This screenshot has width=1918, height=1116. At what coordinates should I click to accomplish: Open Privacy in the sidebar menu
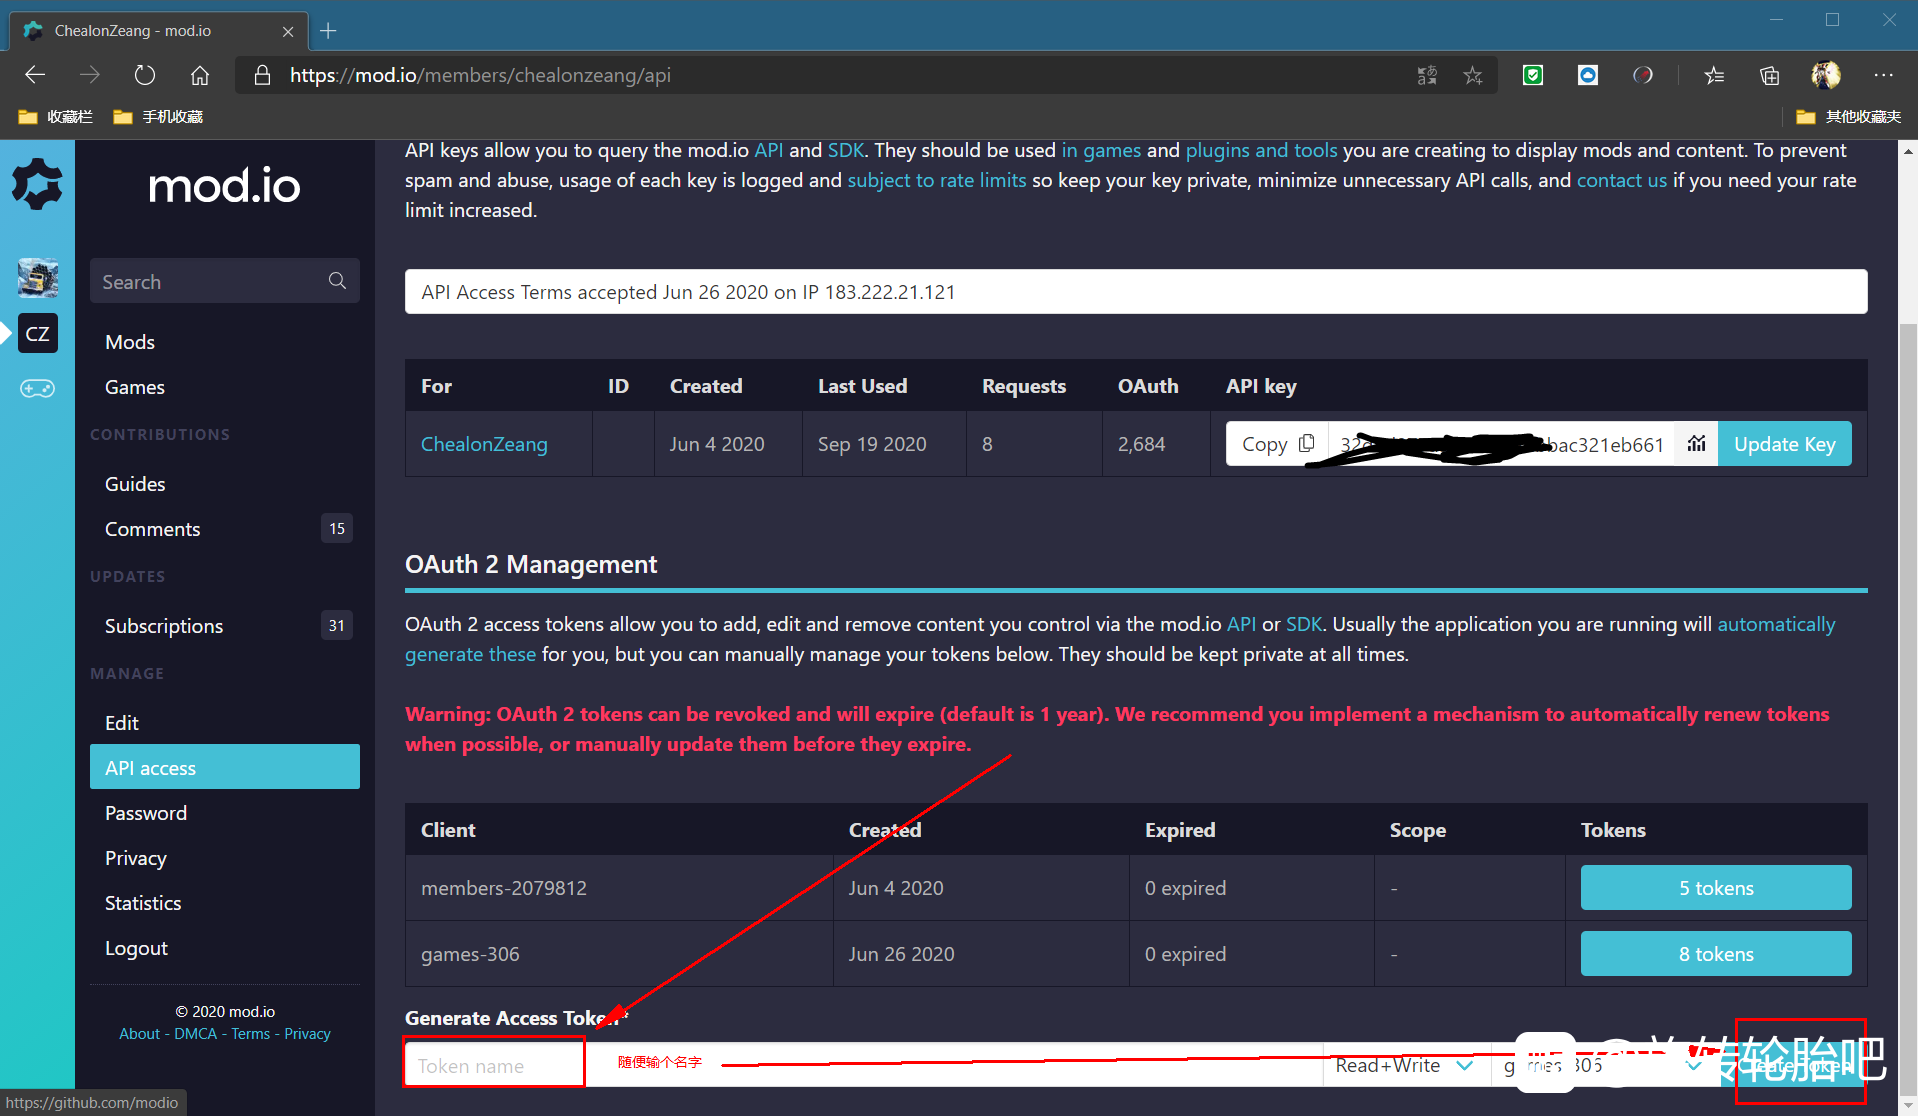click(x=136, y=858)
